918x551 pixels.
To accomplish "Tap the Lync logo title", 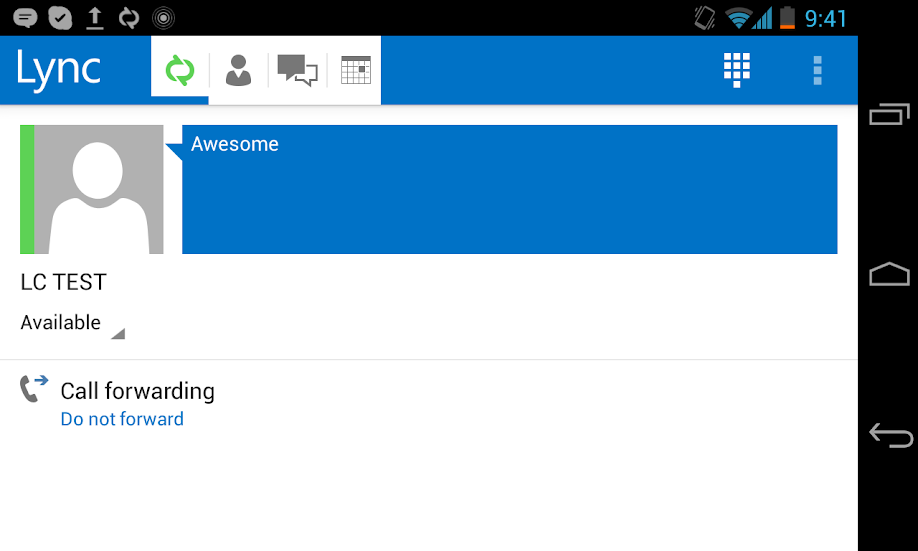I will click(59, 70).
